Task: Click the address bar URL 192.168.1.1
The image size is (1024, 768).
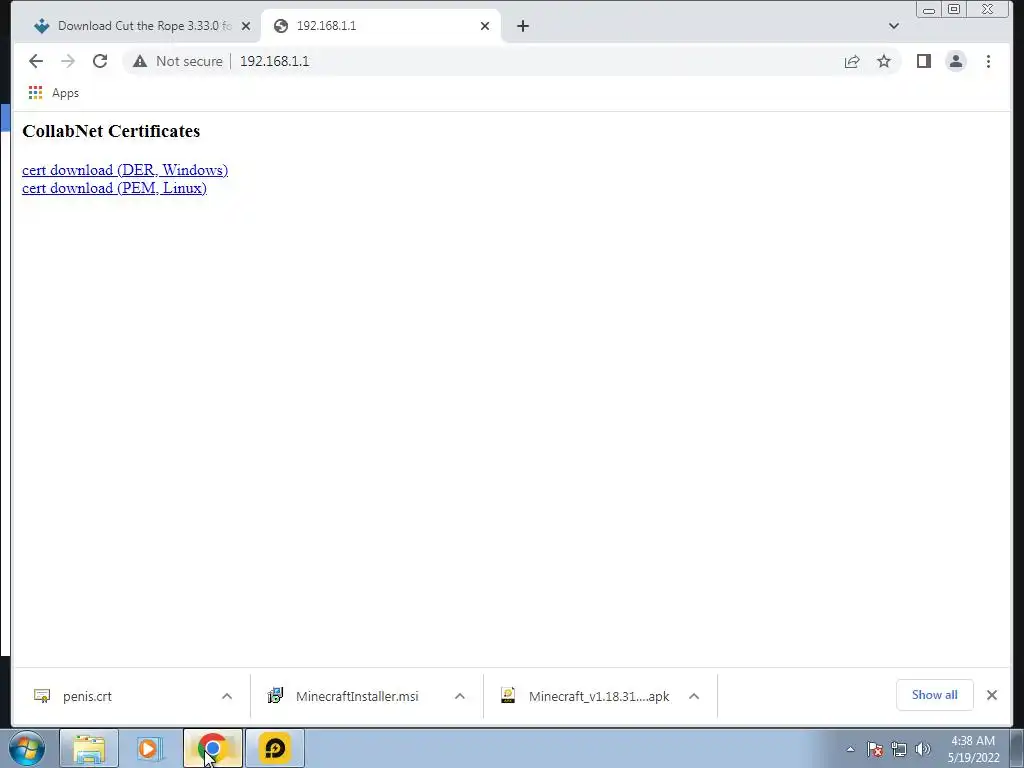Action: [x=274, y=61]
